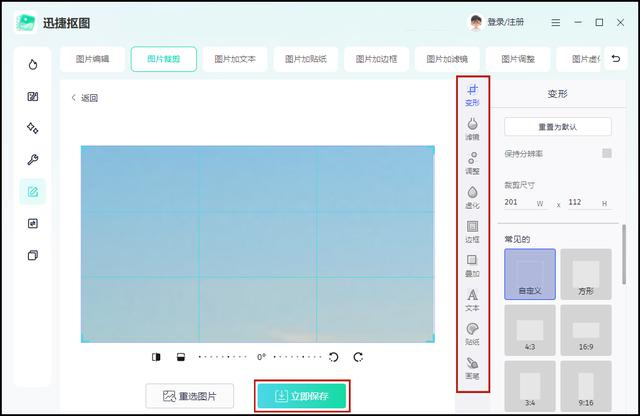The width and height of the screenshot is (640, 416).
Task: Open the image-edit sidebar icon below the flame
Action: pyautogui.click(x=33, y=96)
